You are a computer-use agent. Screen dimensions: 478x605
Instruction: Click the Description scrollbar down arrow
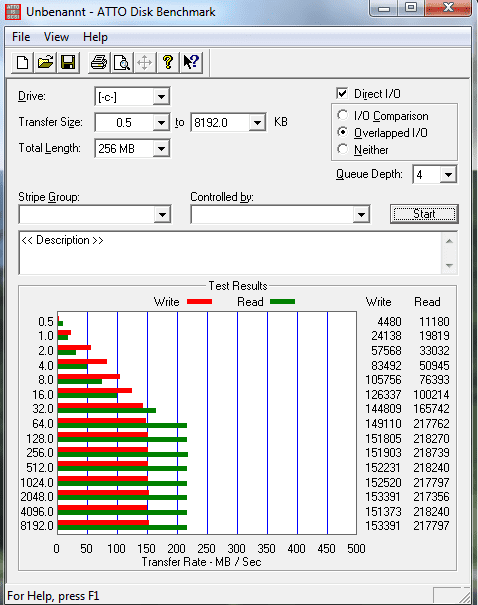(449, 265)
